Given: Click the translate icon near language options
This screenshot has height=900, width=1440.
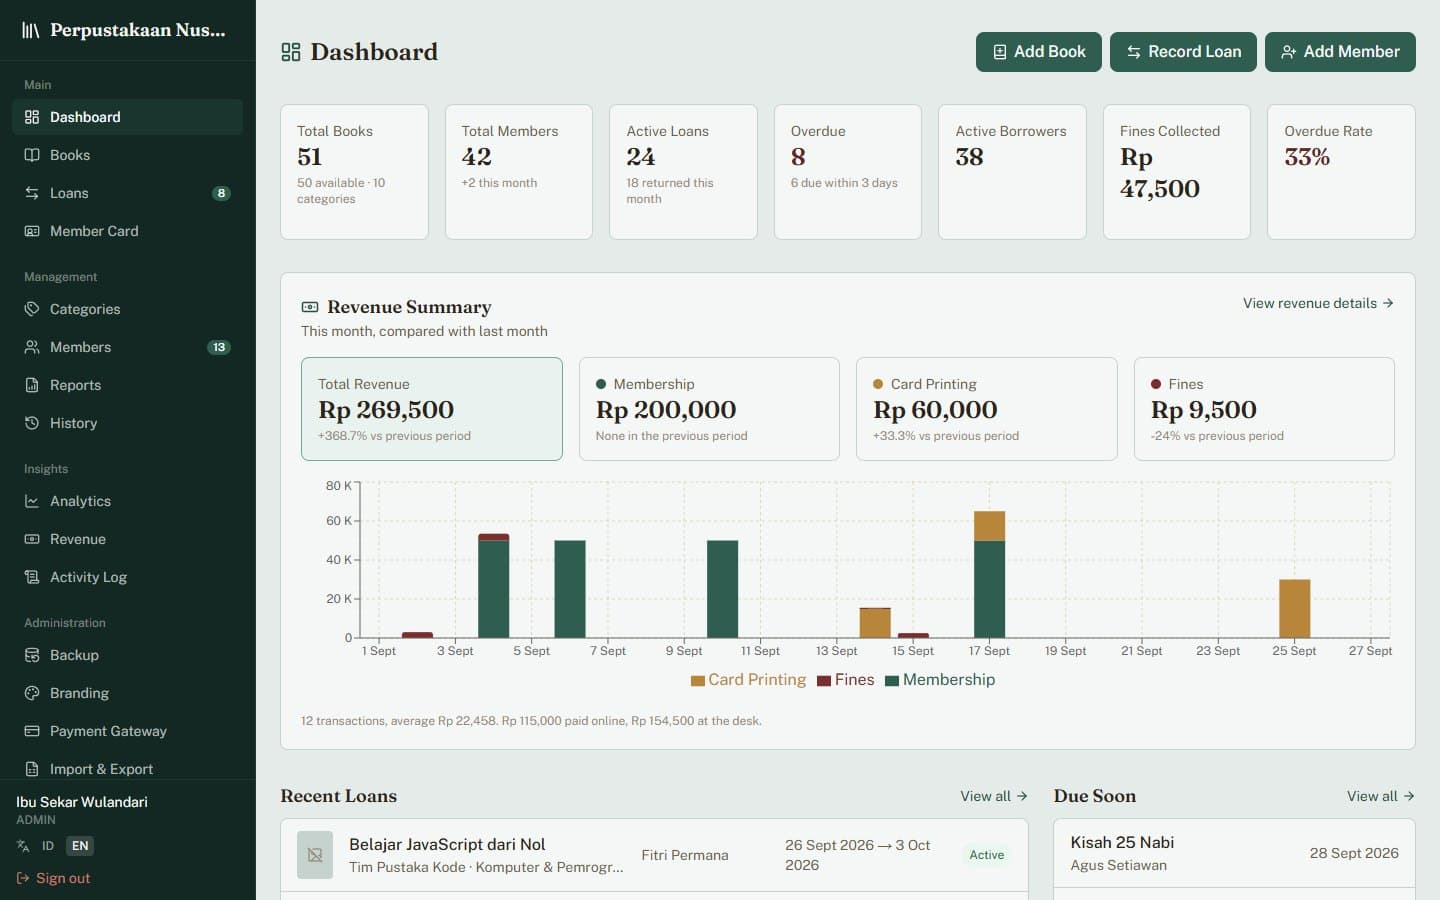Looking at the screenshot, I should pos(23,846).
